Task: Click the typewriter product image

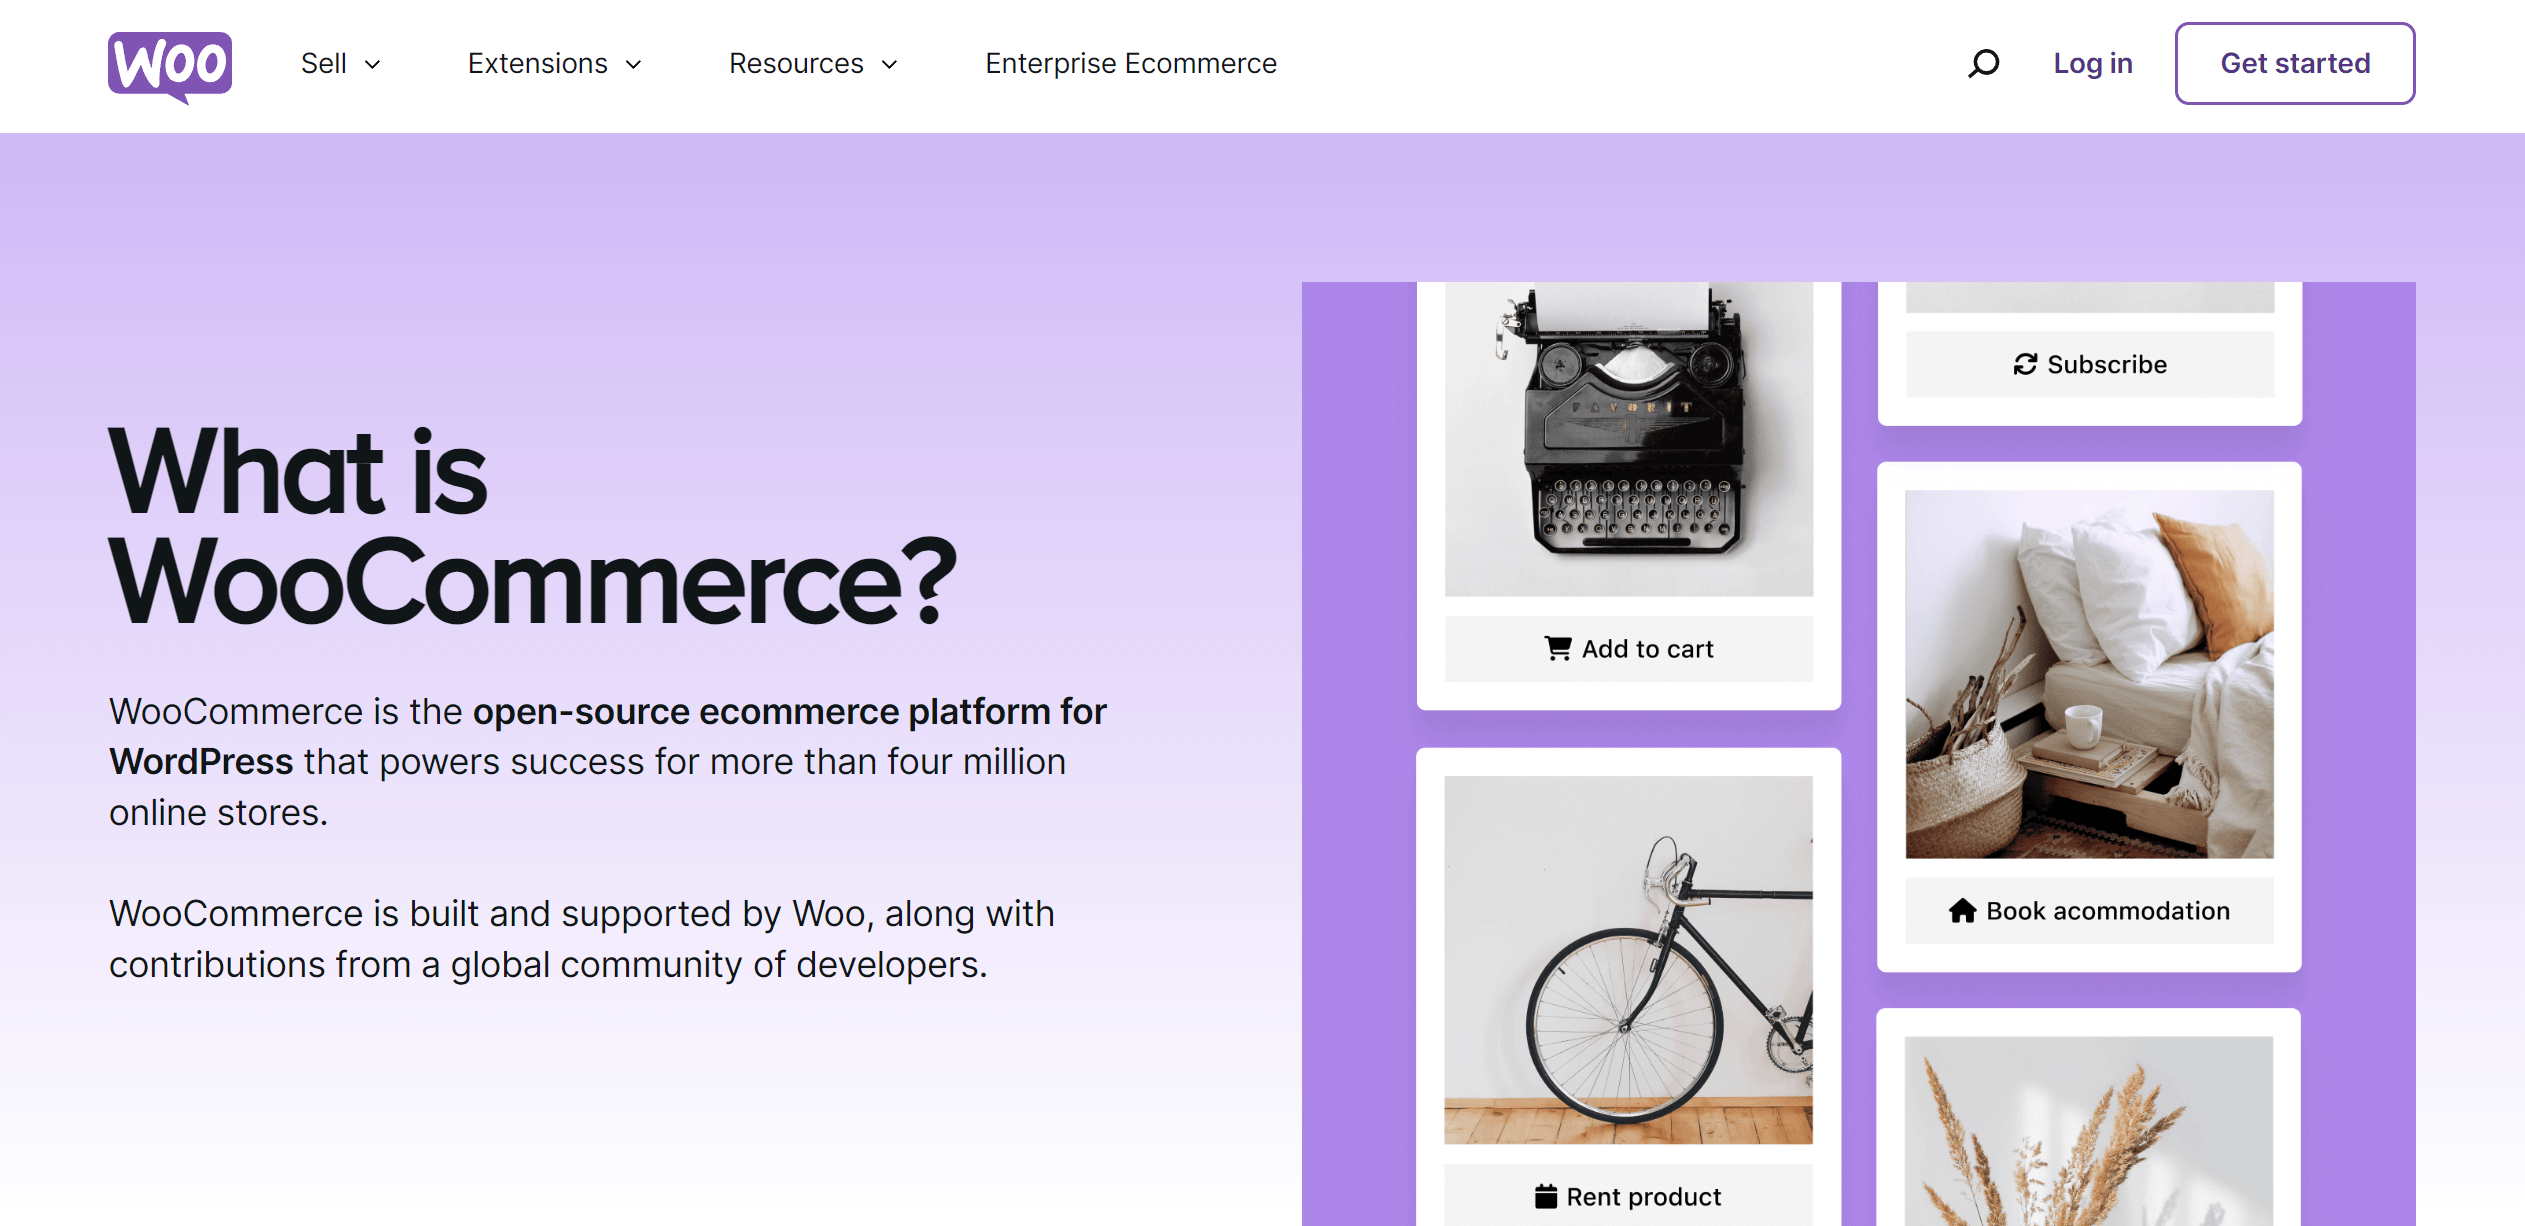Action: click(1629, 440)
